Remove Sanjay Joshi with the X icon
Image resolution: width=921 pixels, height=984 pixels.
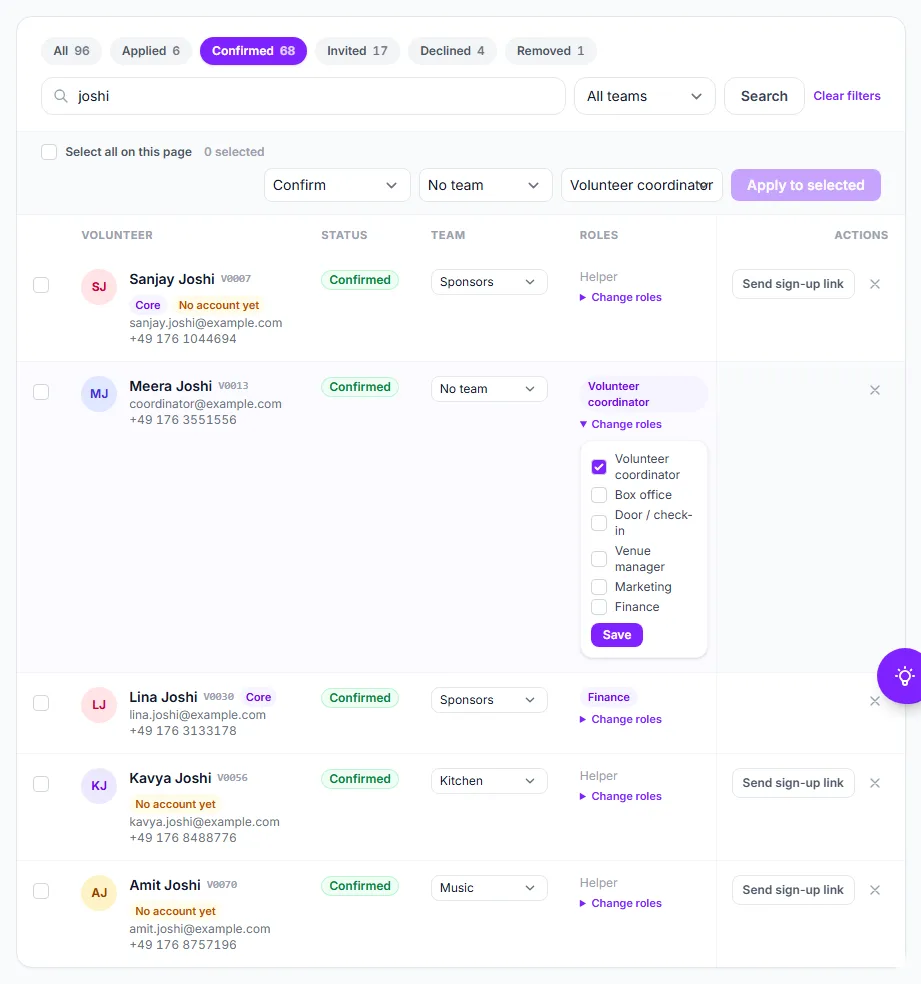coord(875,284)
